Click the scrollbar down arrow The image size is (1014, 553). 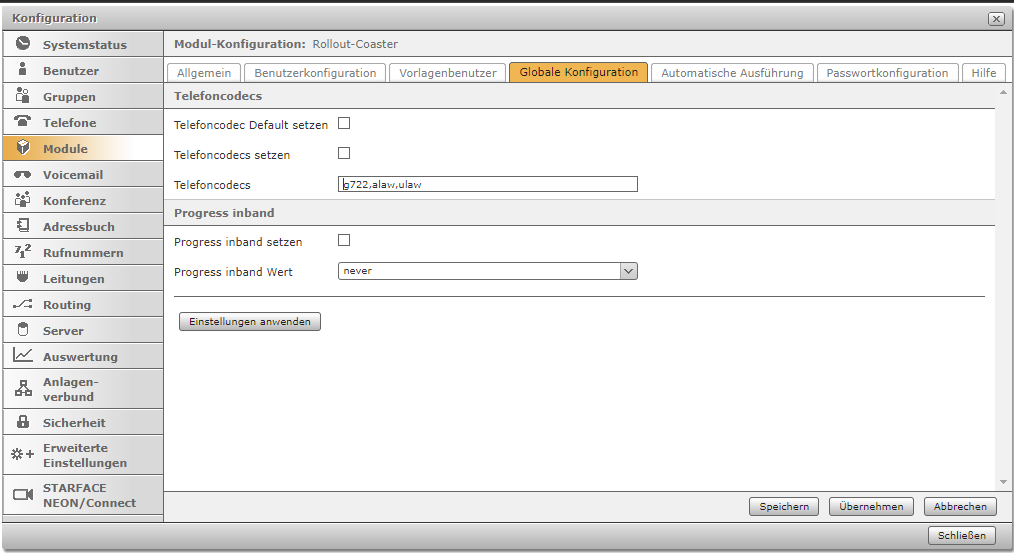(x=1003, y=482)
